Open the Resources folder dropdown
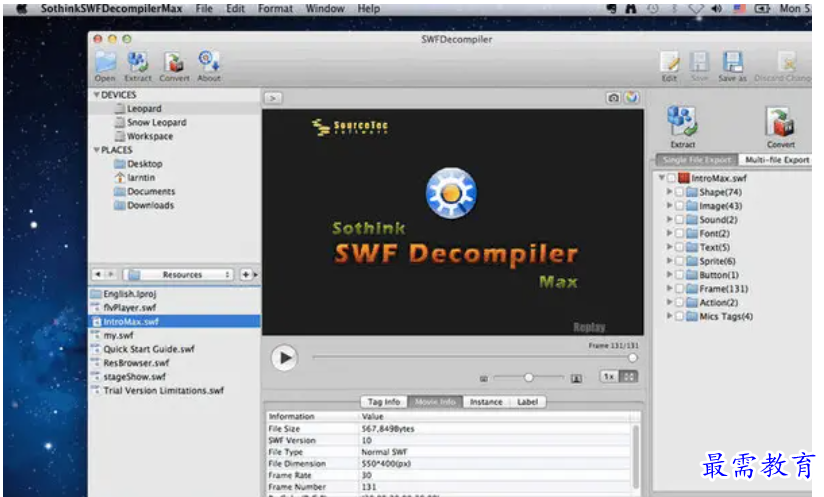Viewport: 824px width, 497px height. (x=178, y=274)
